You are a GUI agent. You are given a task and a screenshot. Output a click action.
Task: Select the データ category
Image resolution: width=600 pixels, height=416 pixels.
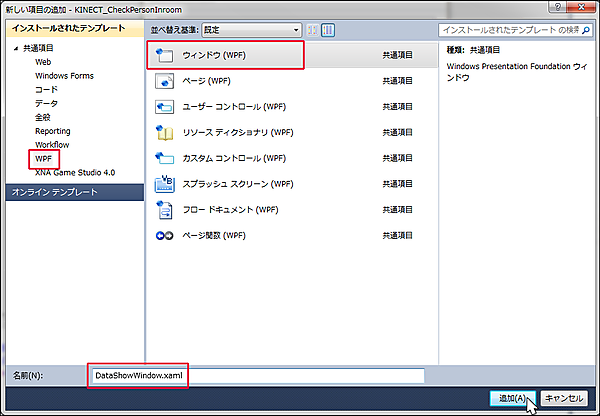click(46, 103)
